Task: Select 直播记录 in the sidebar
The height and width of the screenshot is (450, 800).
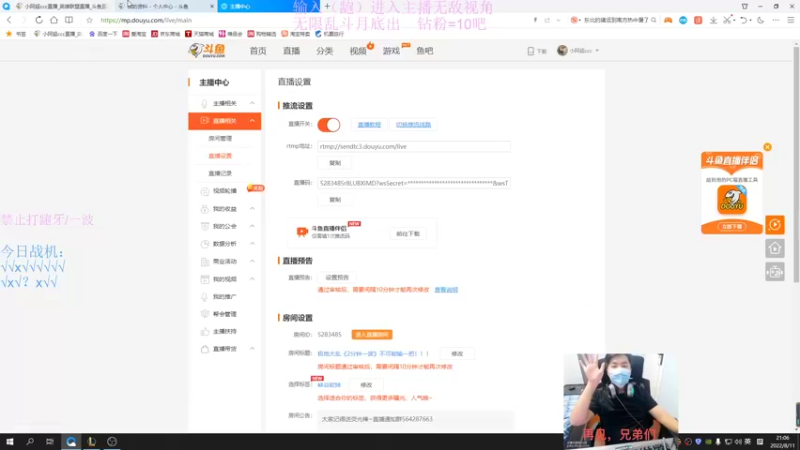Action: point(220,173)
